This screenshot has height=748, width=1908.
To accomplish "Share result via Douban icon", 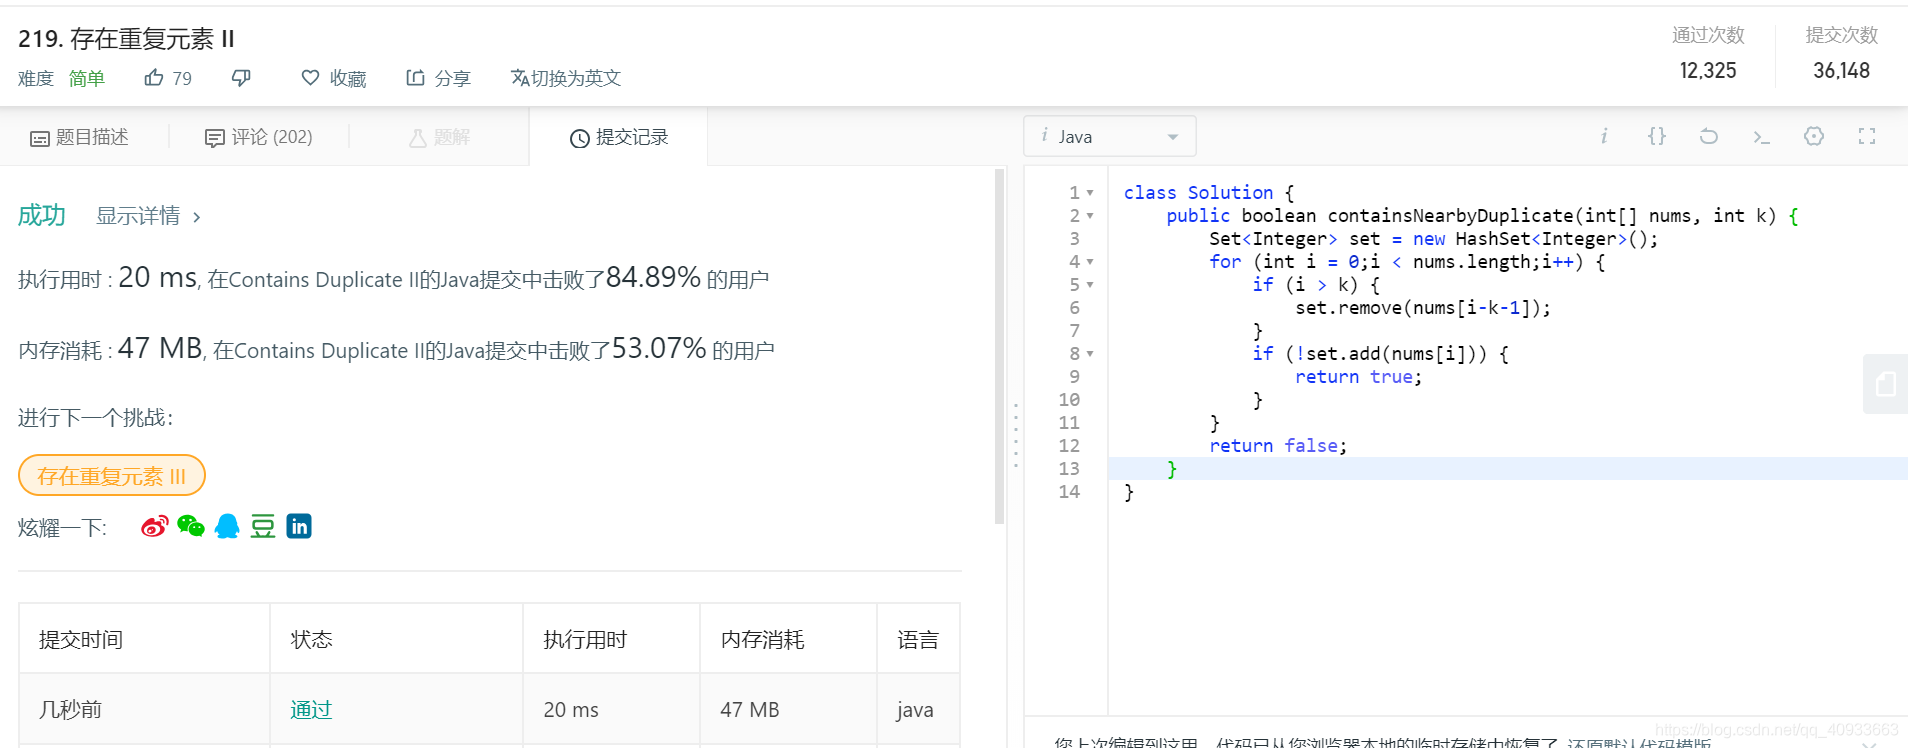I will 263,526.
